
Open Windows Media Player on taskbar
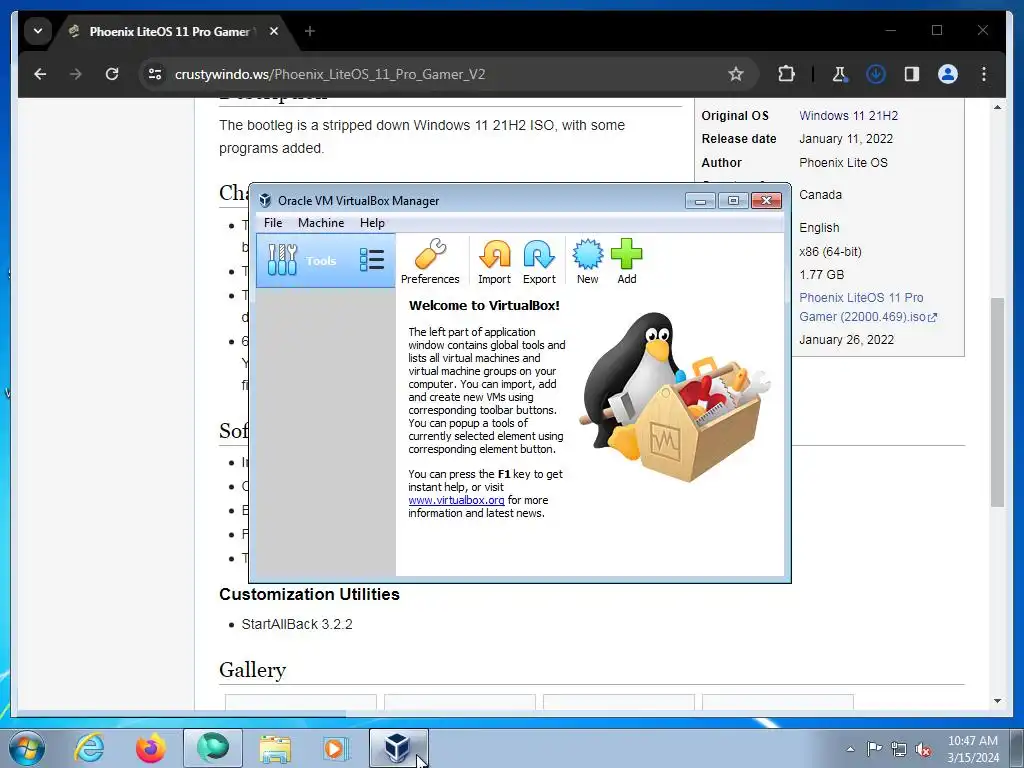point(336,748)
